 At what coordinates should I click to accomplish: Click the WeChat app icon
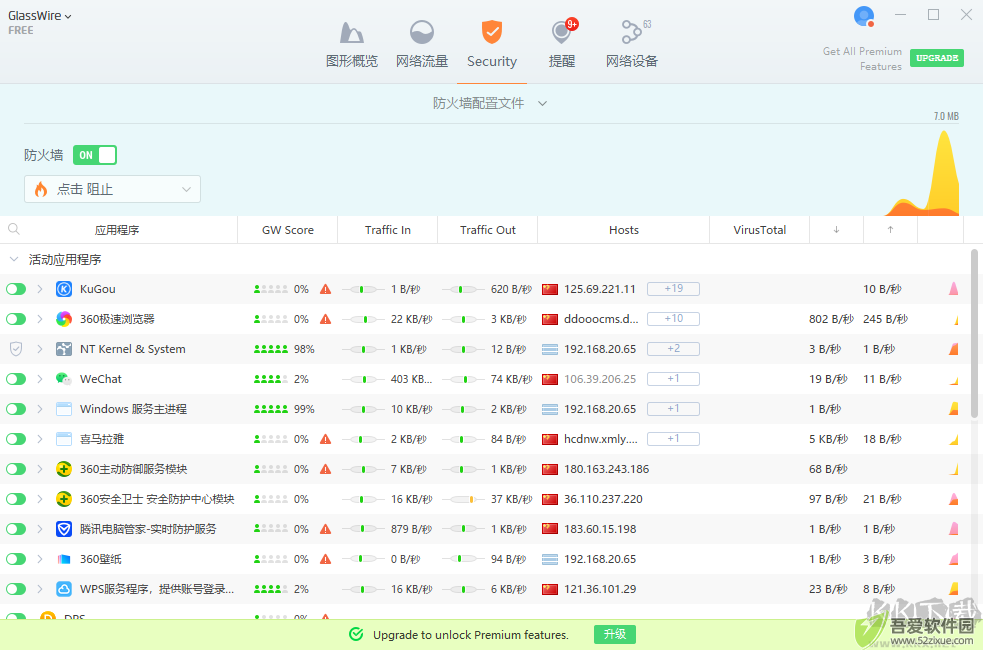point(64,379)
